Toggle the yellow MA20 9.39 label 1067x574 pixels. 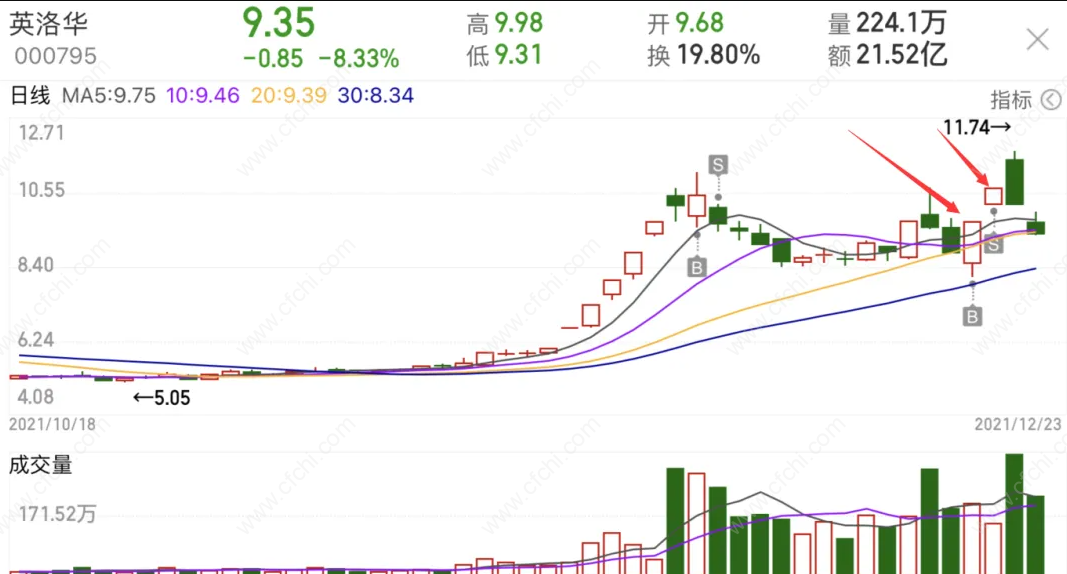click(289, 95)
